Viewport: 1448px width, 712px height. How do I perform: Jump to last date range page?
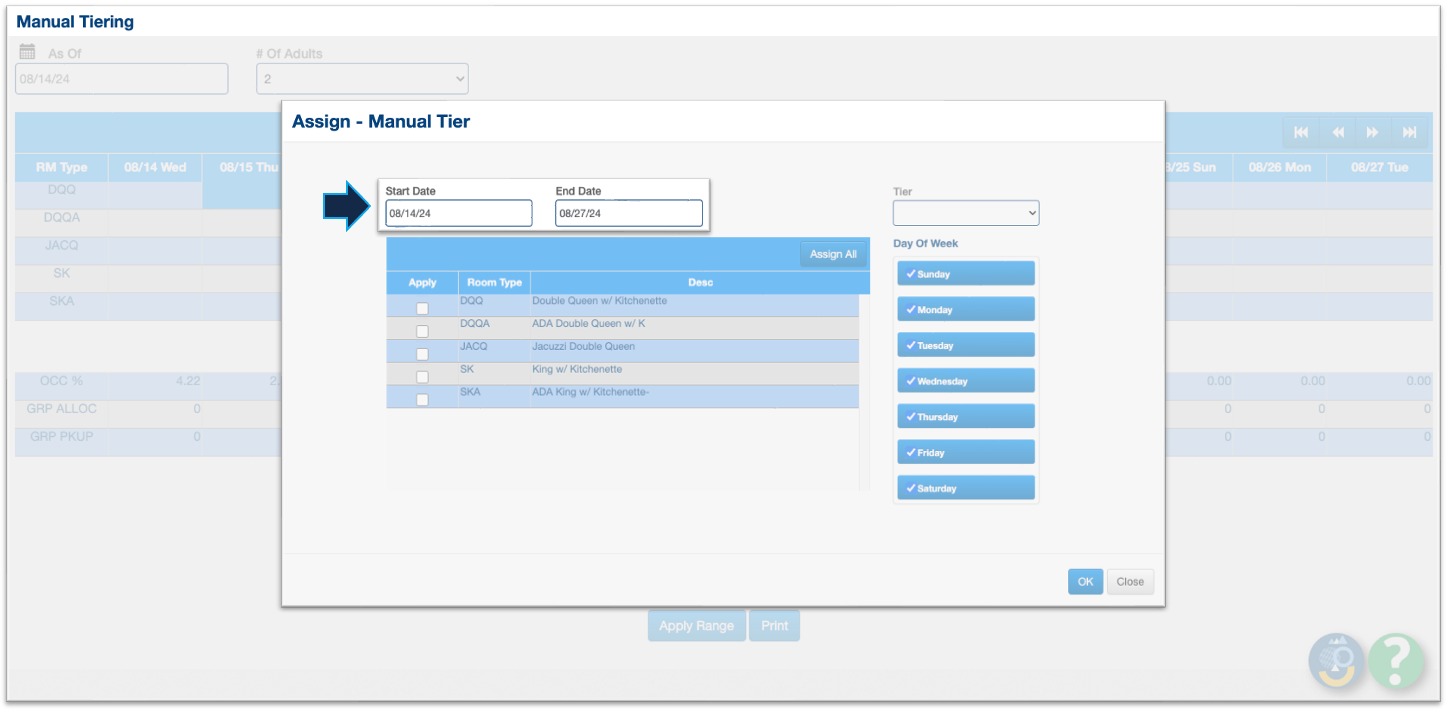pyautogui.click(x=1409, y=132)
